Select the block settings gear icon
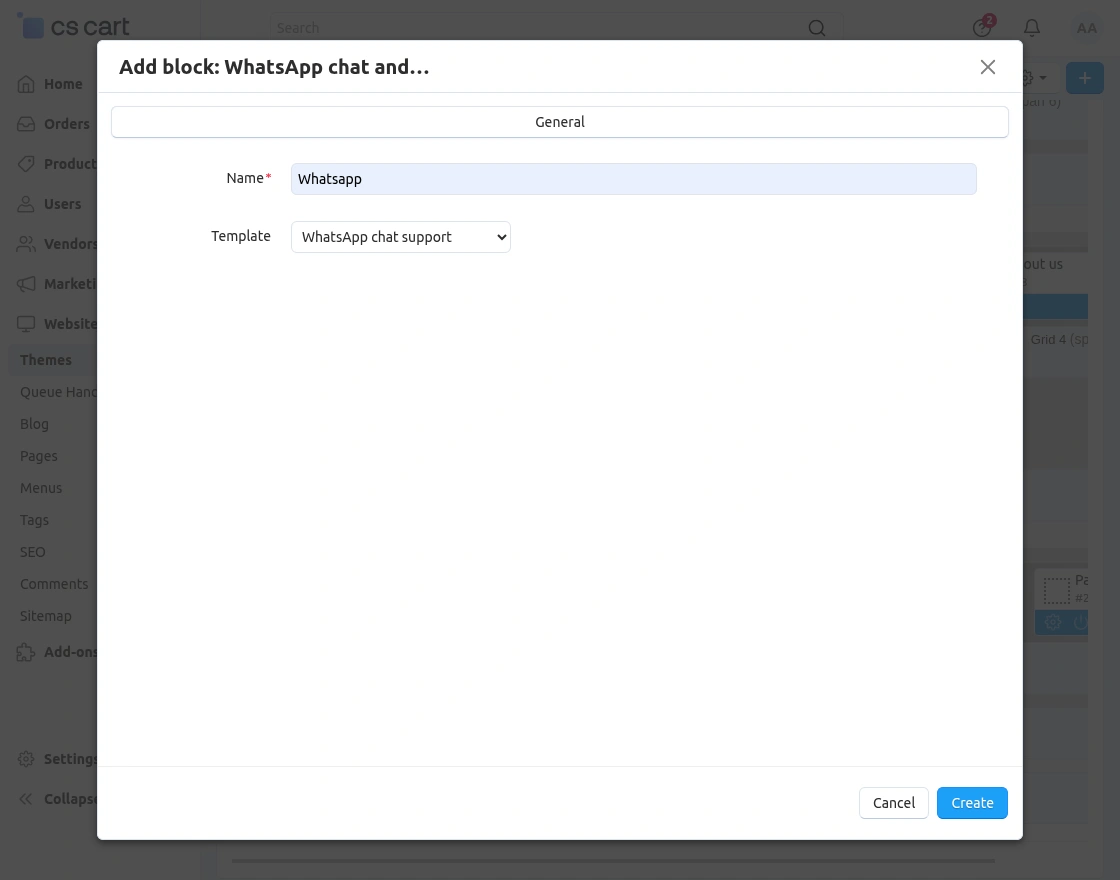Screen dimensions: 1120x880 [1052, 622]
